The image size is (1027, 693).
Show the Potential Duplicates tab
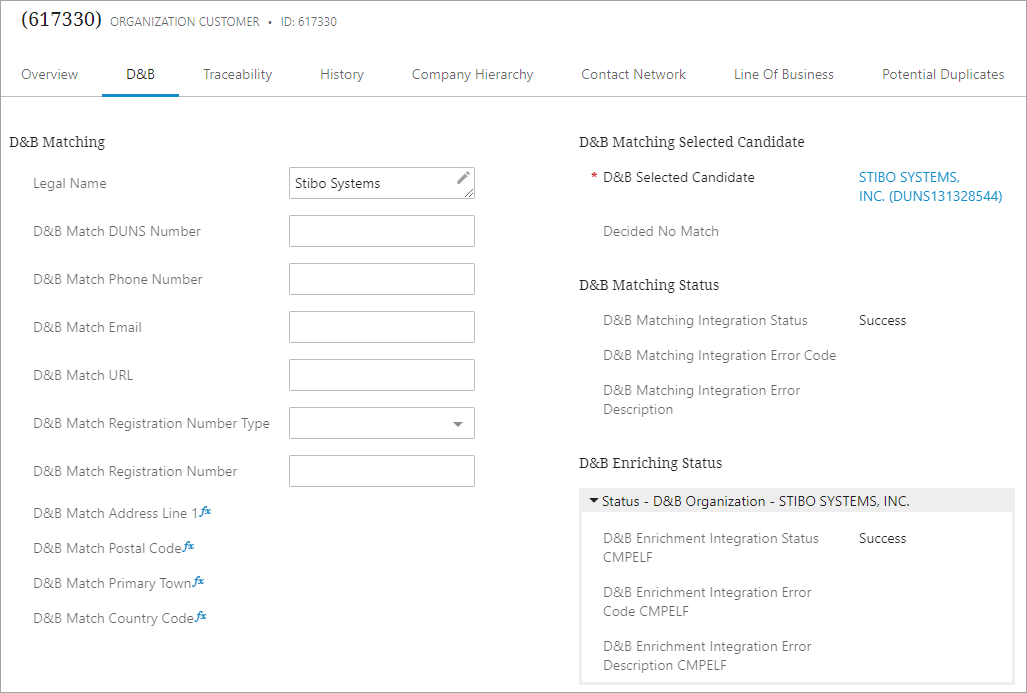click(942, 74)
